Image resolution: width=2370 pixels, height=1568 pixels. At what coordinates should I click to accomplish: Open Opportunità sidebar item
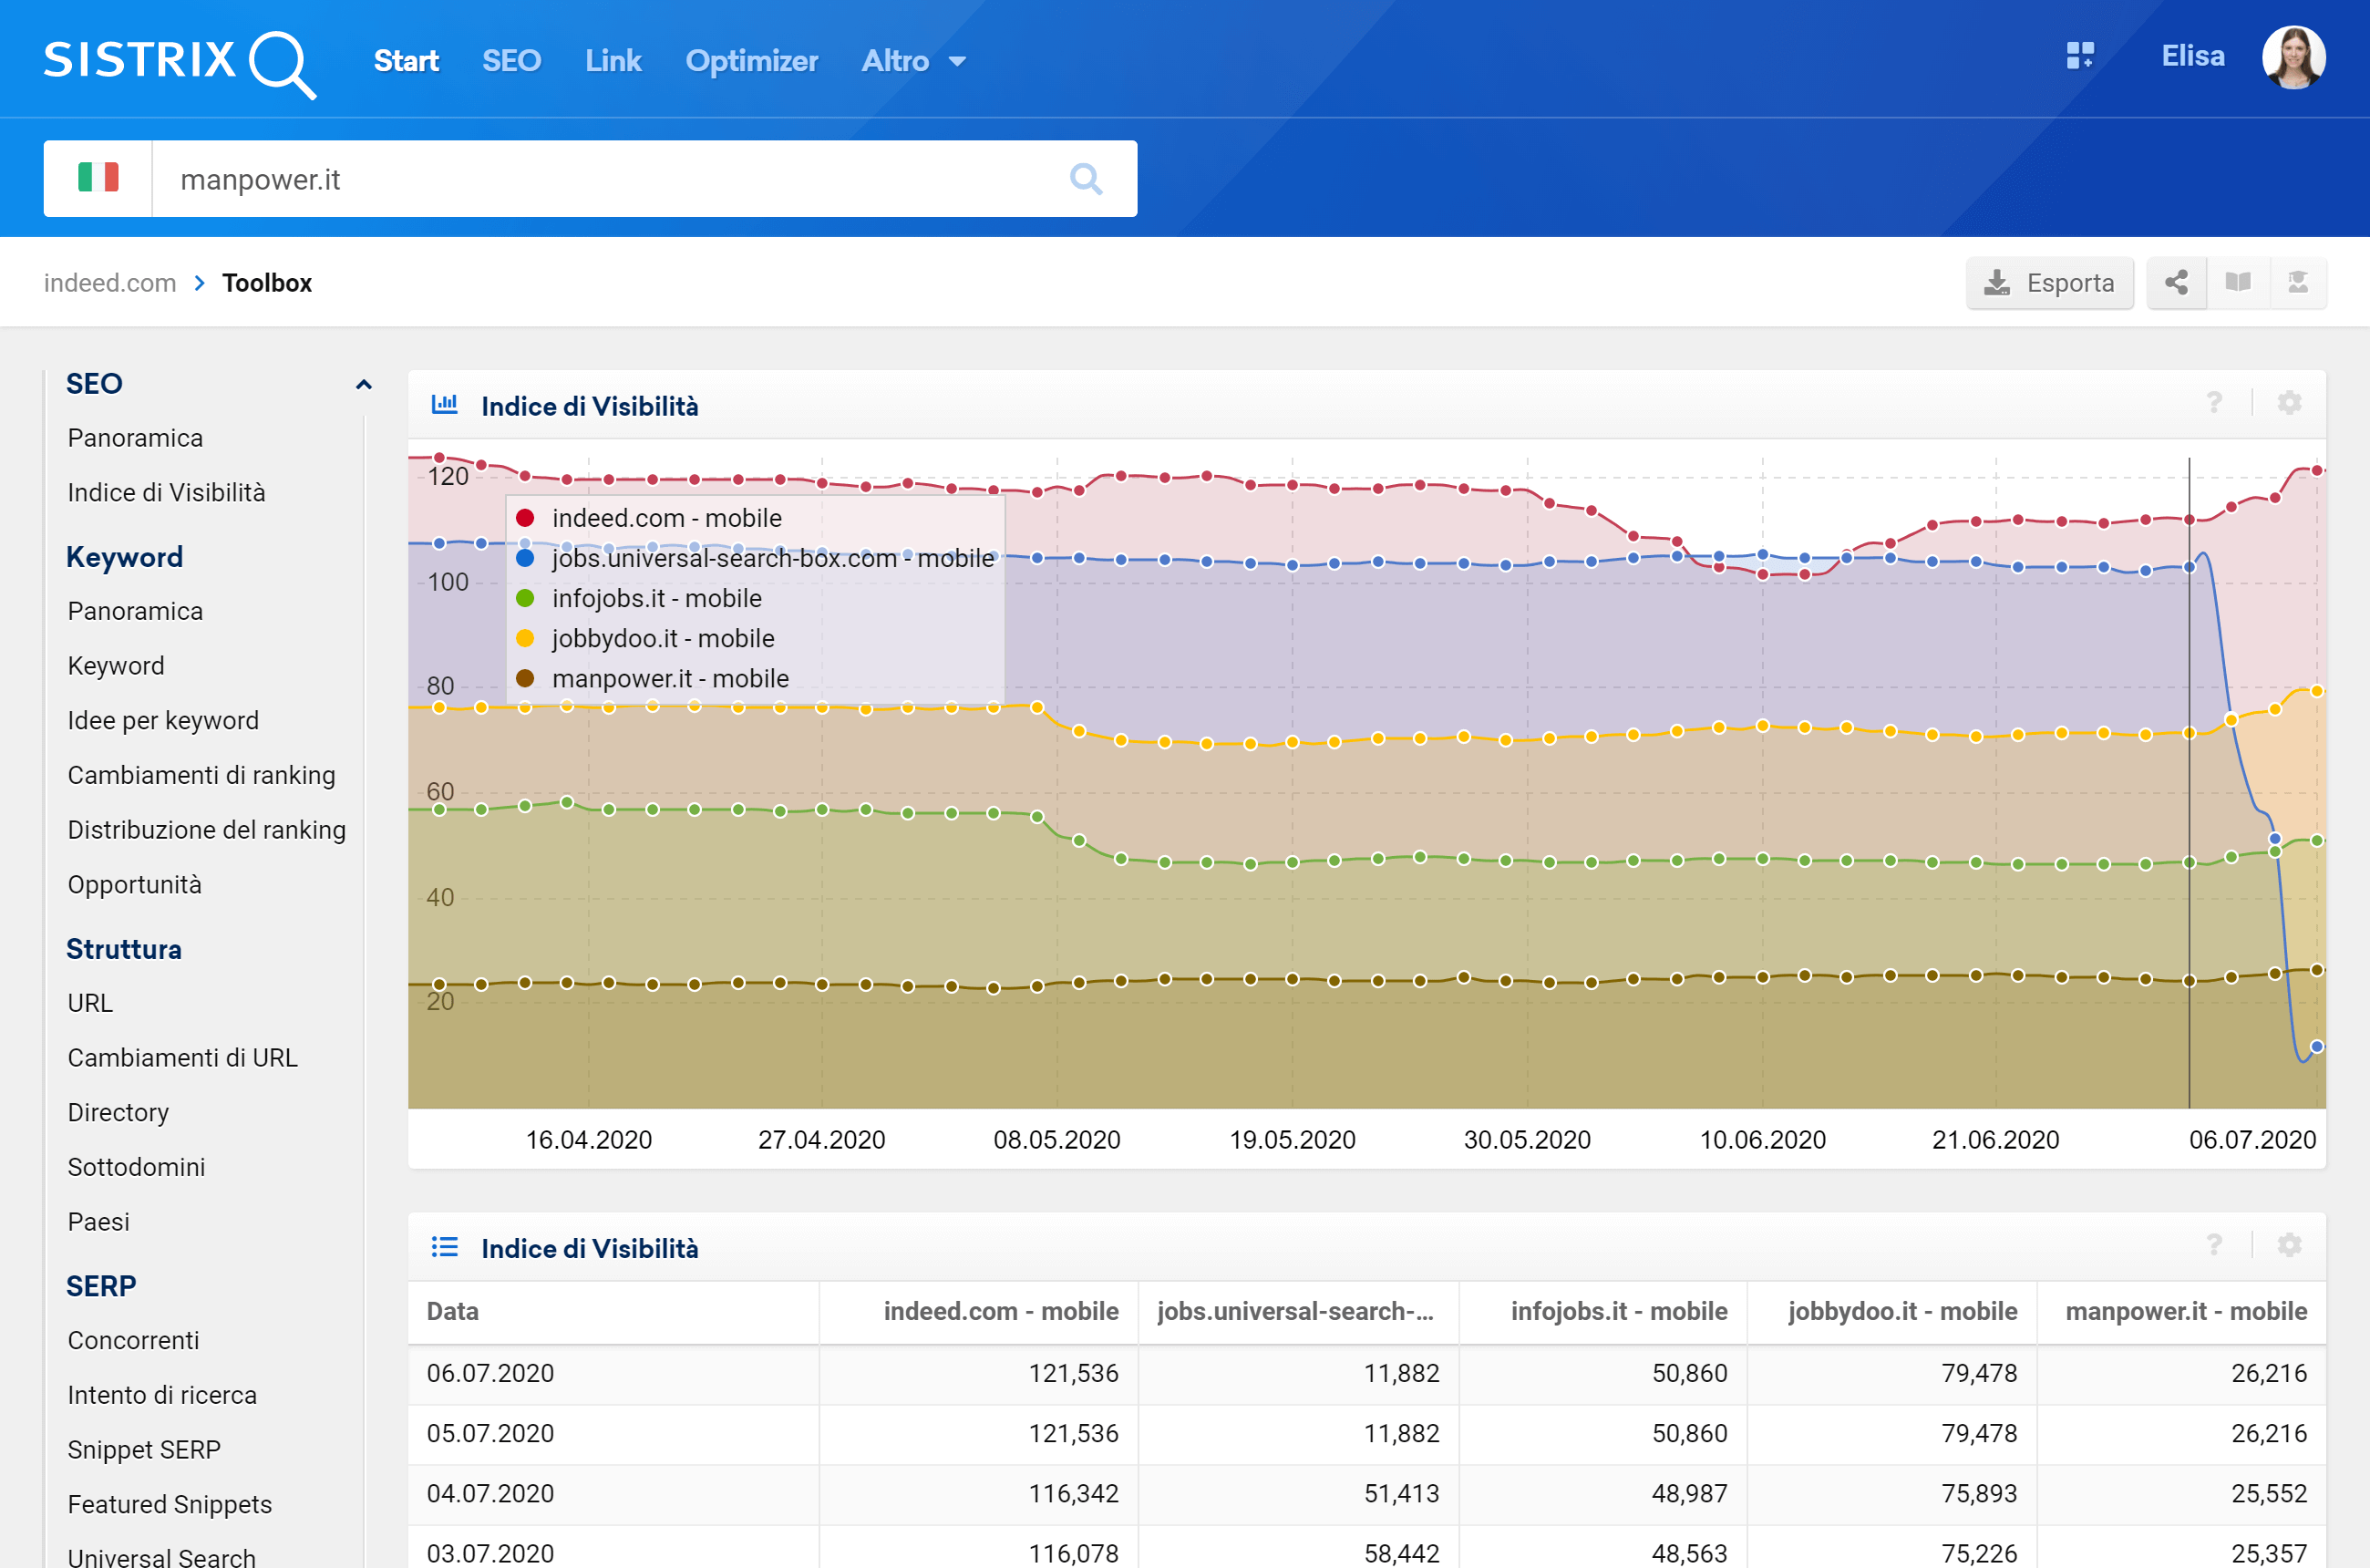pos(134,885)
